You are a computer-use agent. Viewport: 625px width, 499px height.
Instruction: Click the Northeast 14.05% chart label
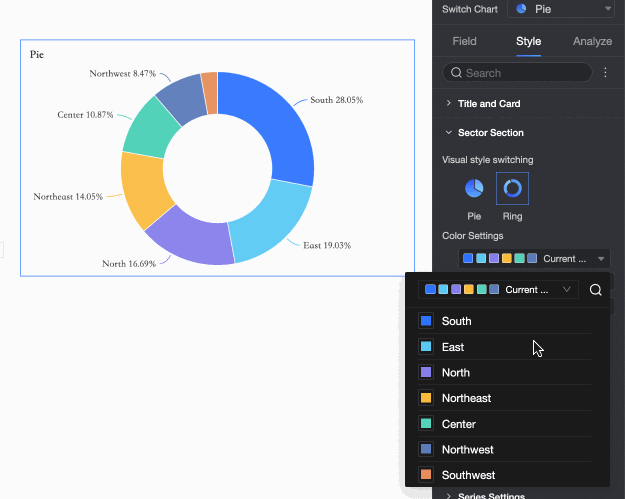[68, 196]
